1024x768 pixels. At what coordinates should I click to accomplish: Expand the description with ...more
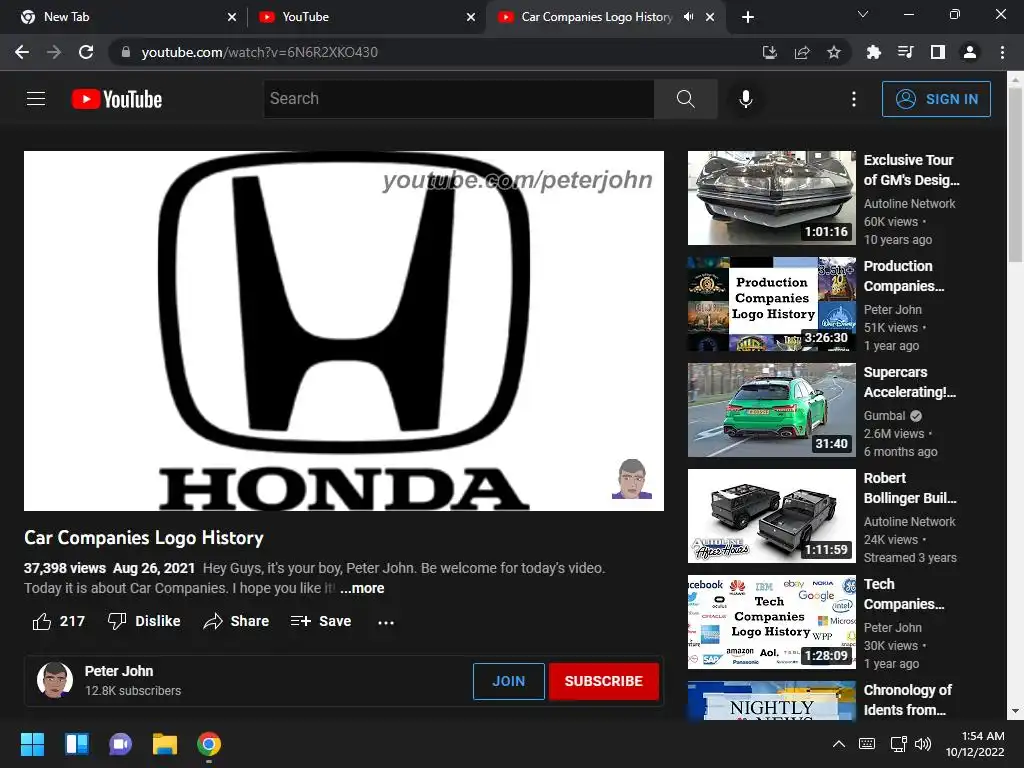pos(362,588)
